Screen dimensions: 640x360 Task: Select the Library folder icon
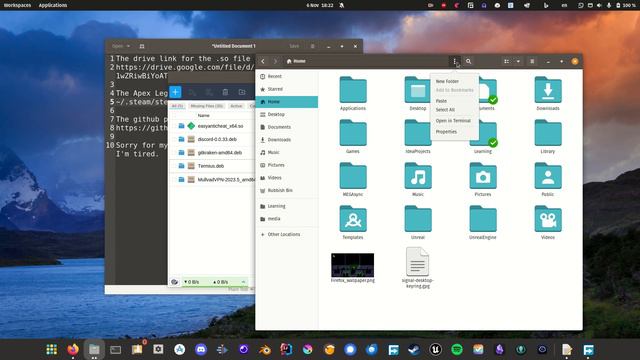pos(548,133)
